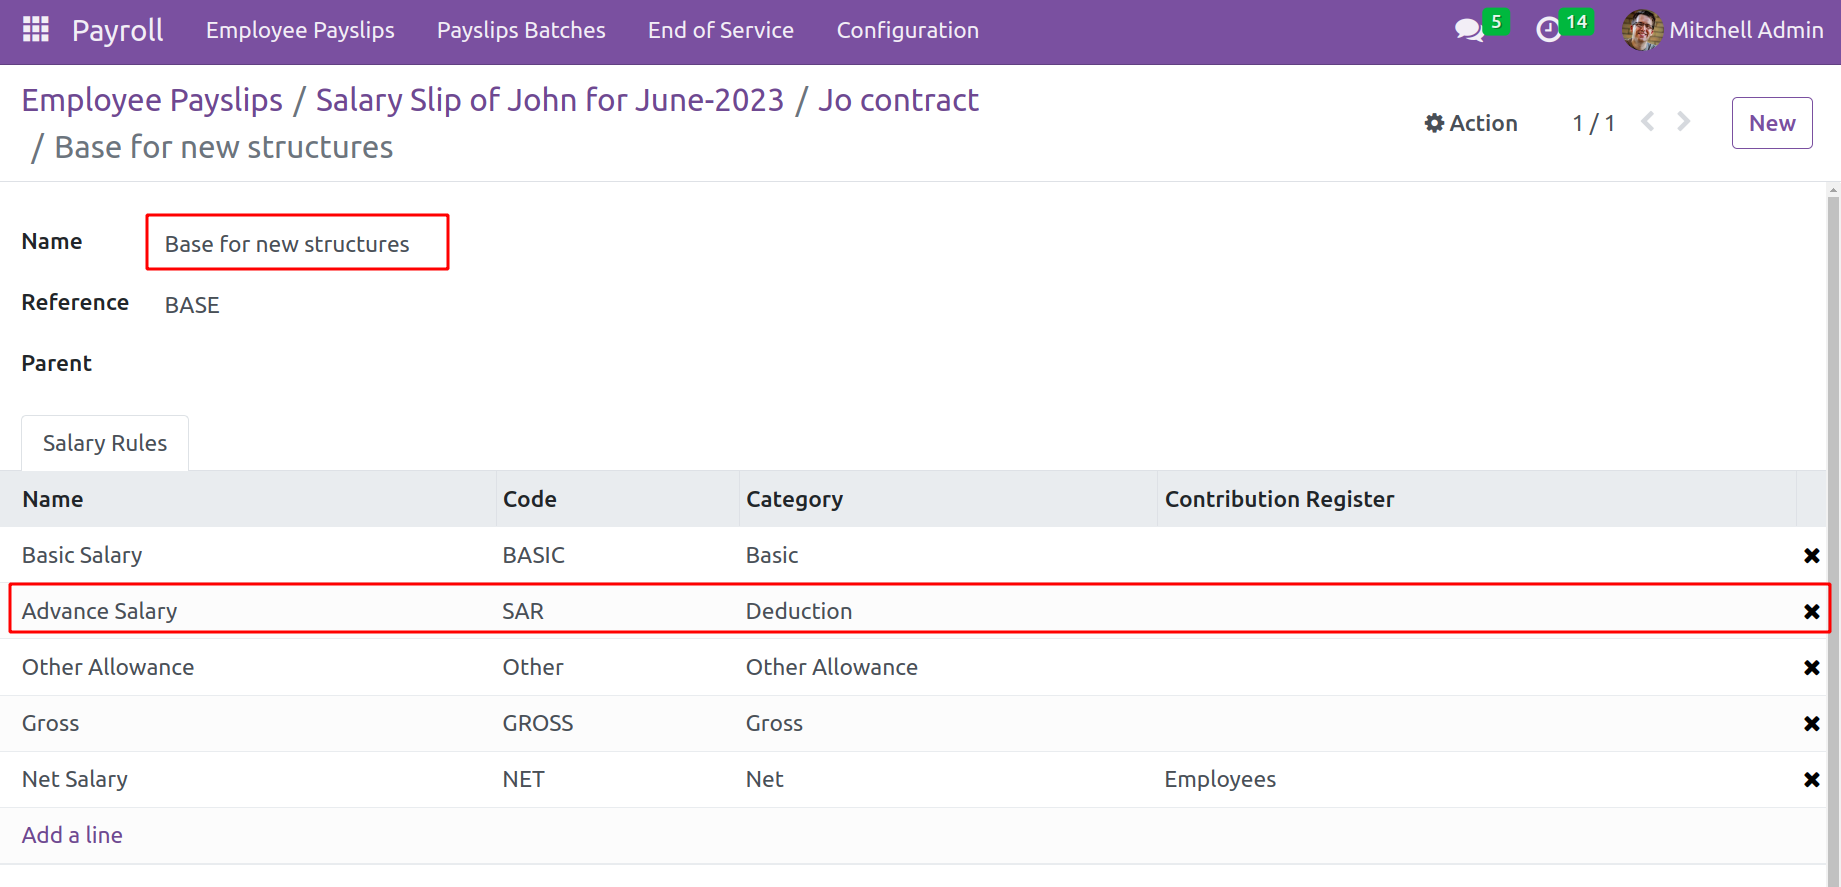Open Mitchell Admin user menu
This screenshot has height=887, width=1841.
coord(1723,30)
